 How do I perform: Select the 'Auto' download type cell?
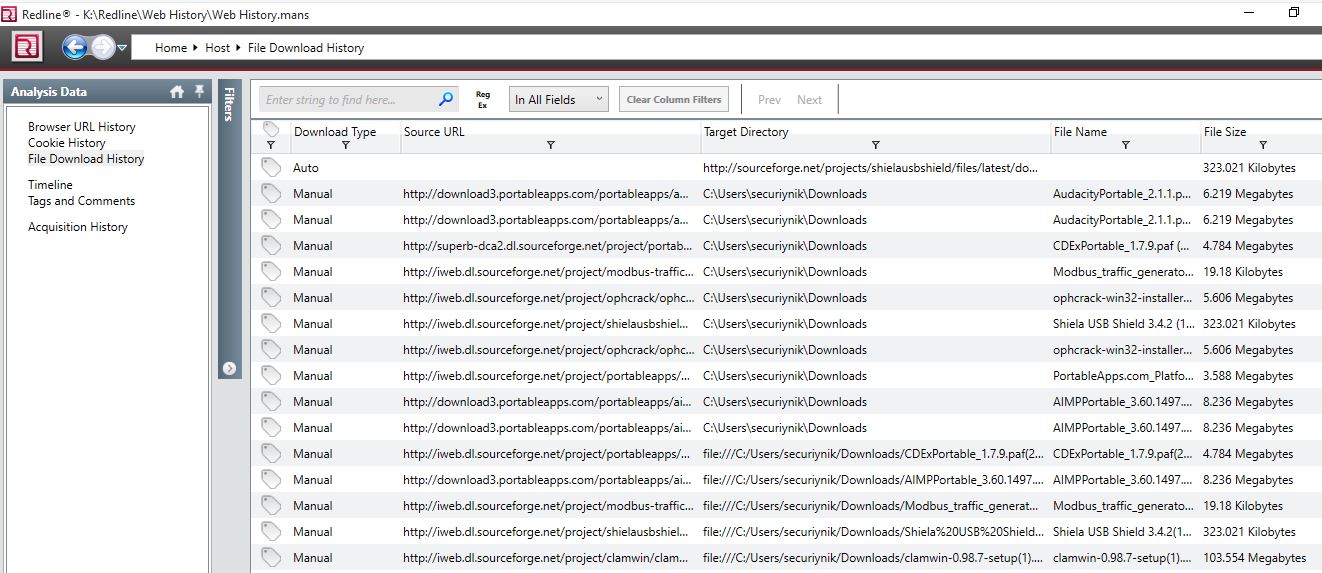pyautogui.click(x=306, y=168)
